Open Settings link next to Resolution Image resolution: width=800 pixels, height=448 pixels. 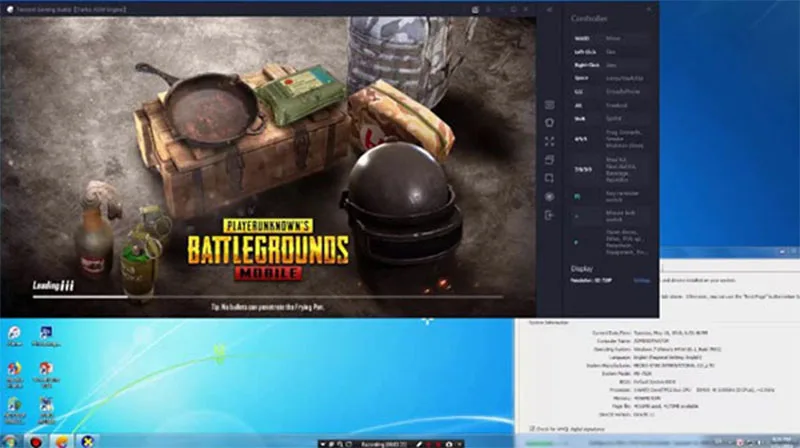point(641,281)
